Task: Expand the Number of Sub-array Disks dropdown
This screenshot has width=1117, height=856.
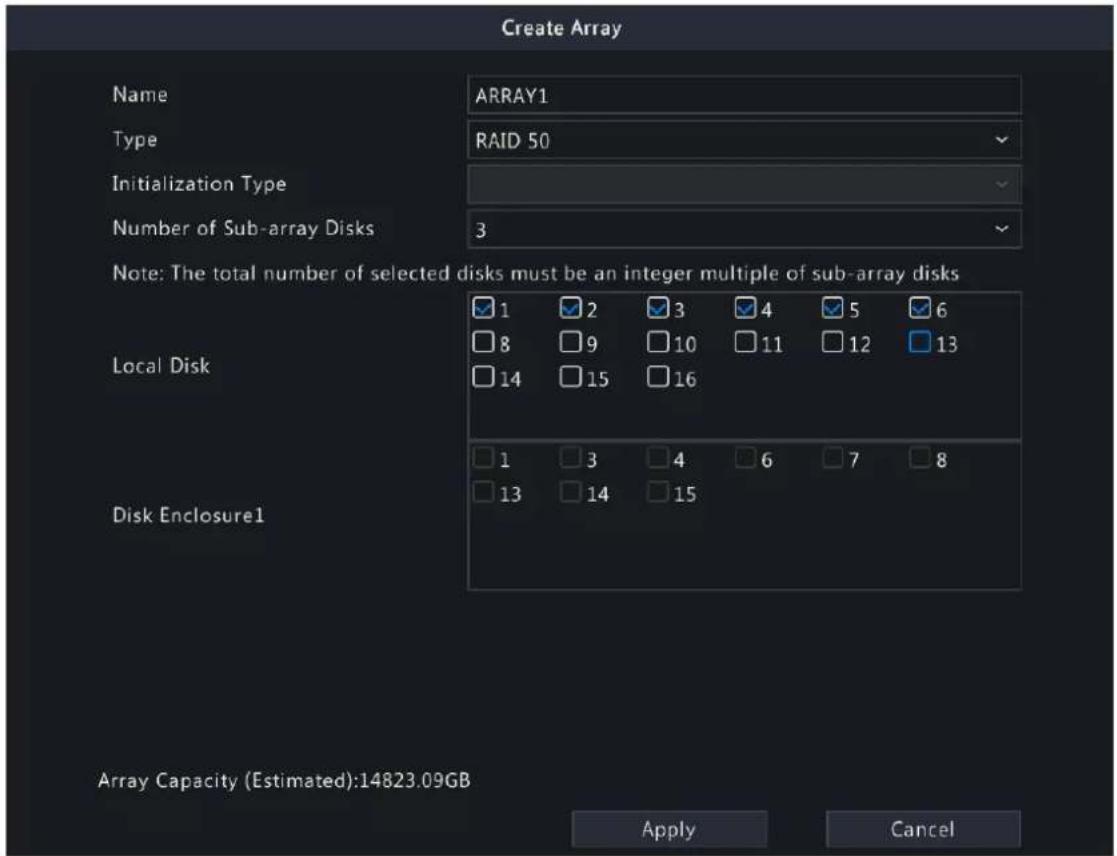Action: tap(744, 229)
